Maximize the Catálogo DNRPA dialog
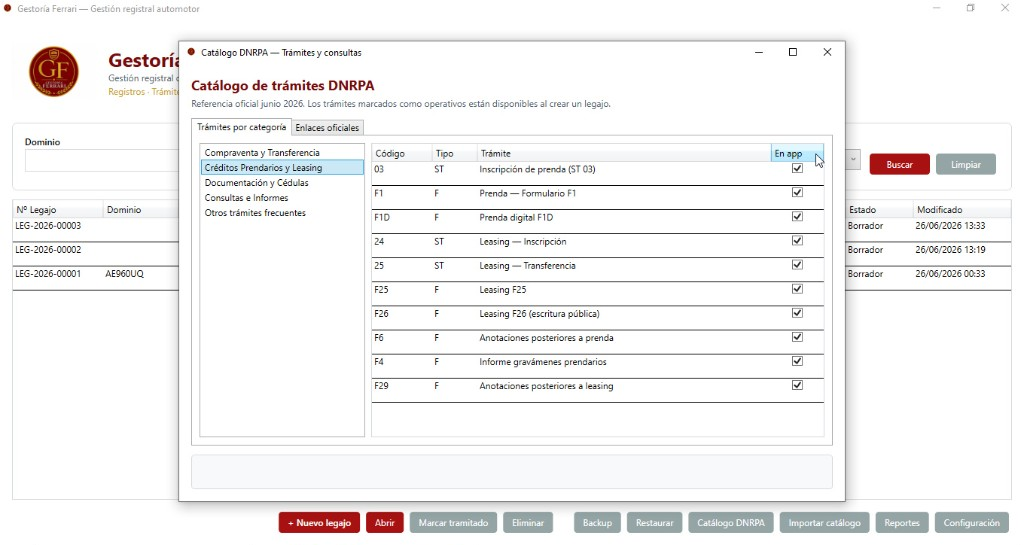 pos(793,52)
